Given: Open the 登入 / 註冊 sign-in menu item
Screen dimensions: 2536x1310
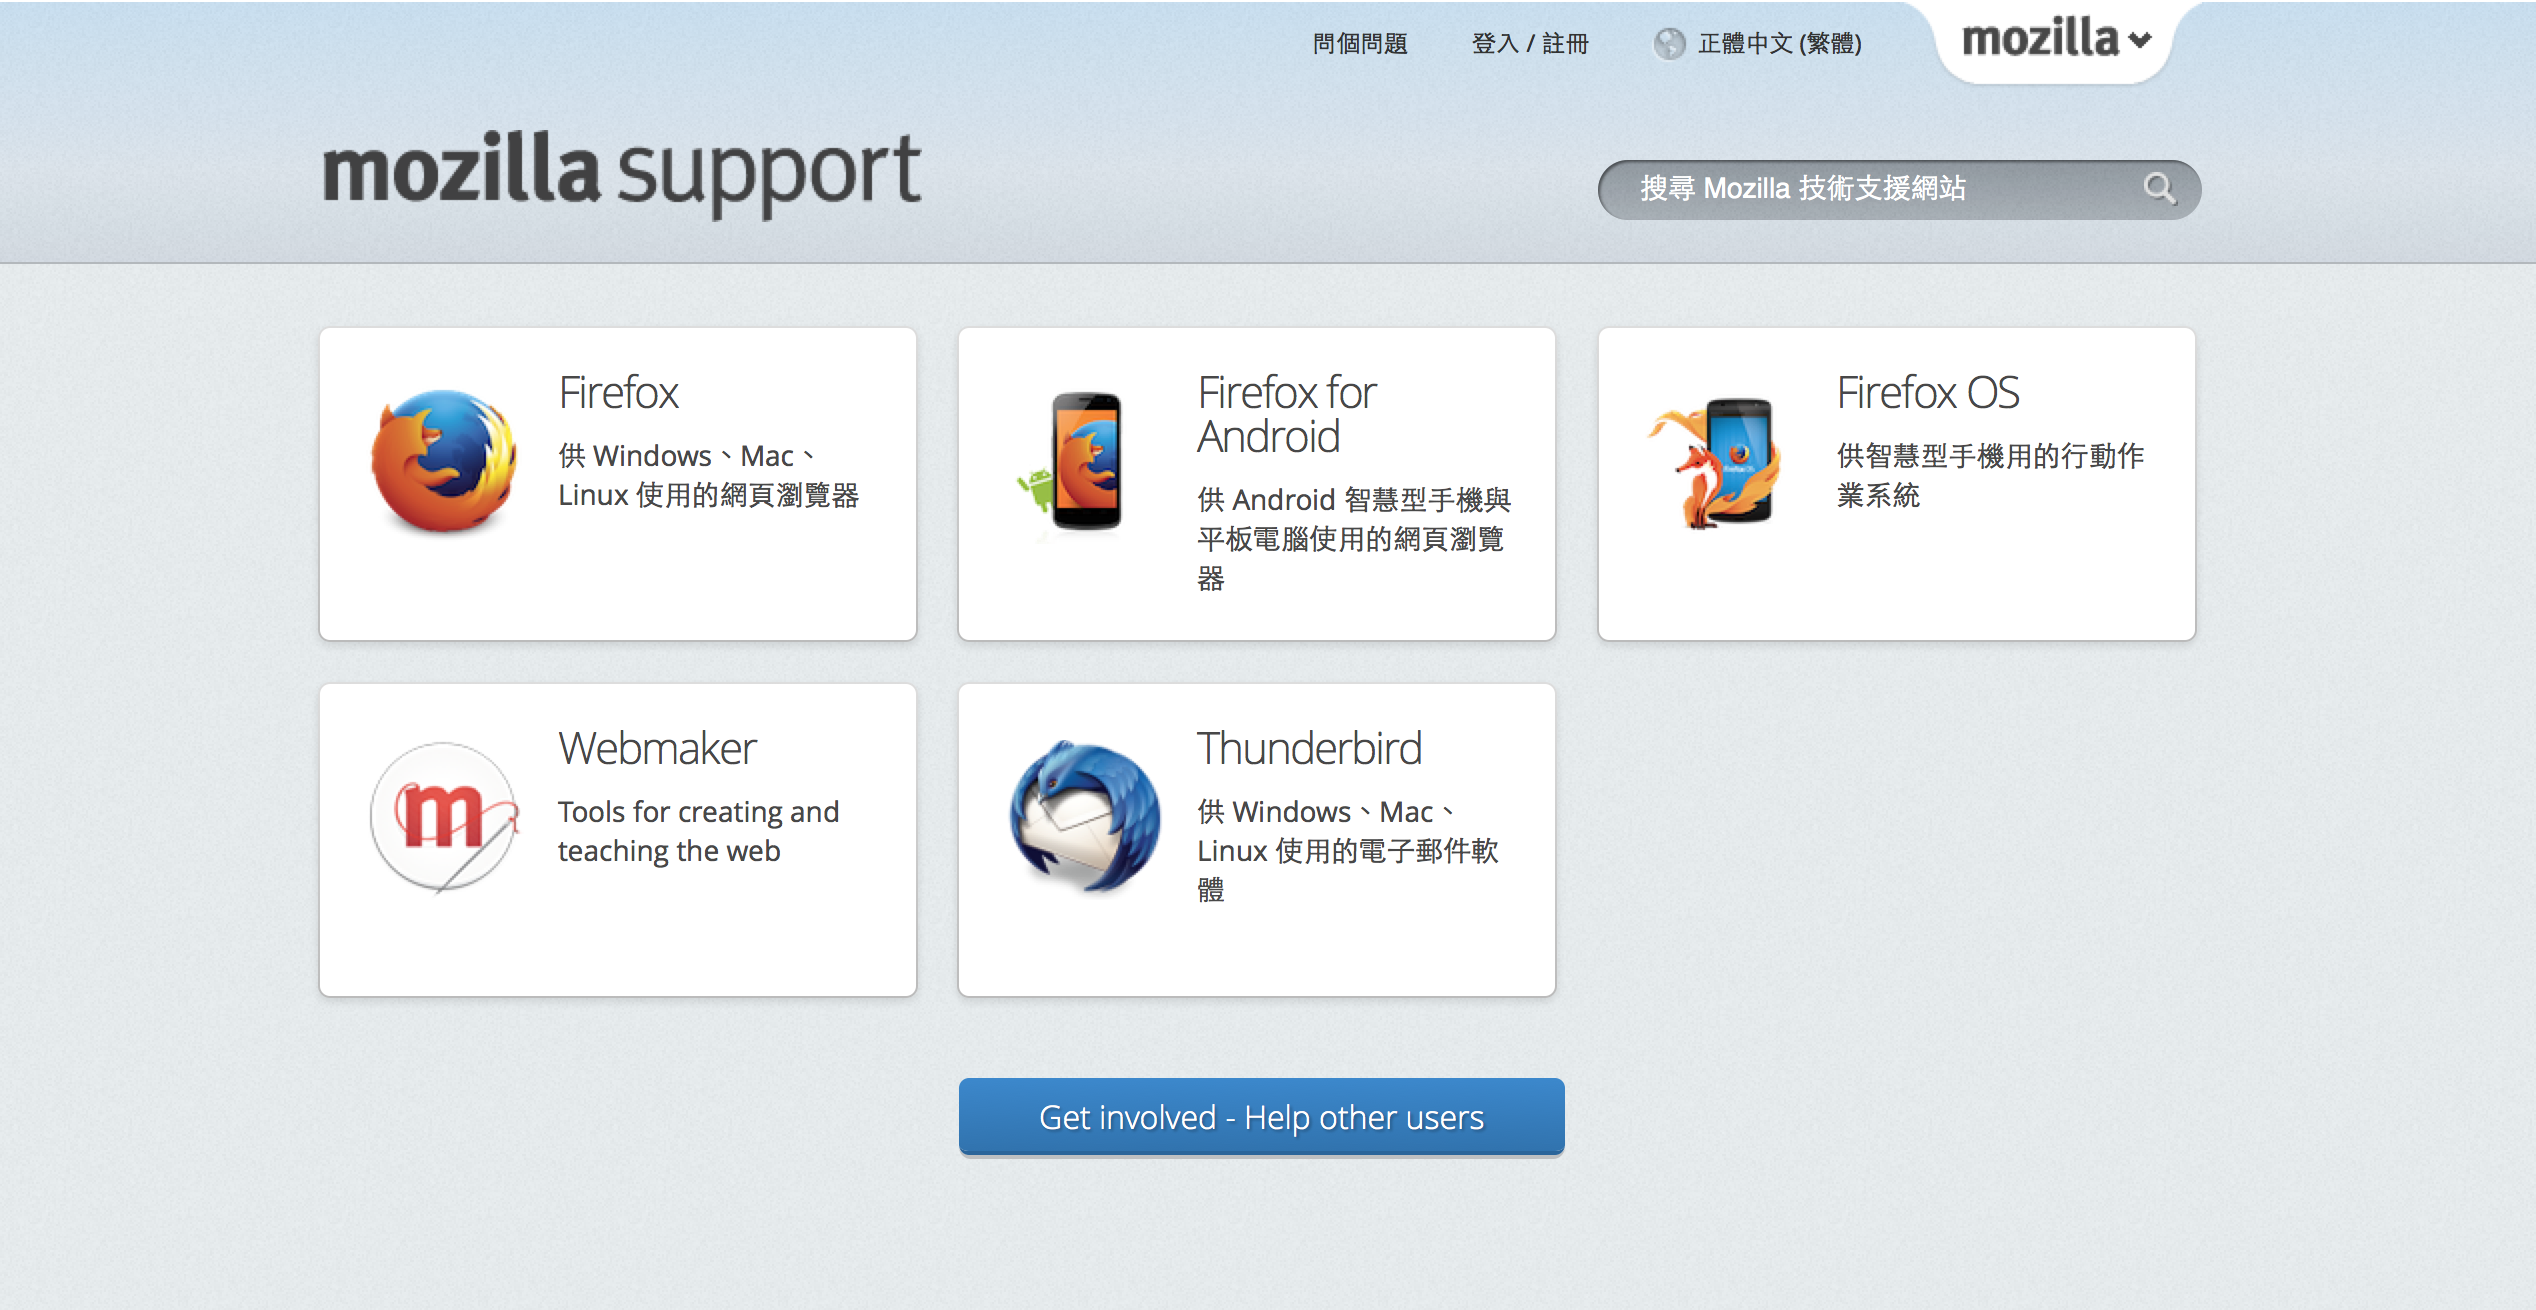Looking at the screenshot, I should coord(1529,44).
